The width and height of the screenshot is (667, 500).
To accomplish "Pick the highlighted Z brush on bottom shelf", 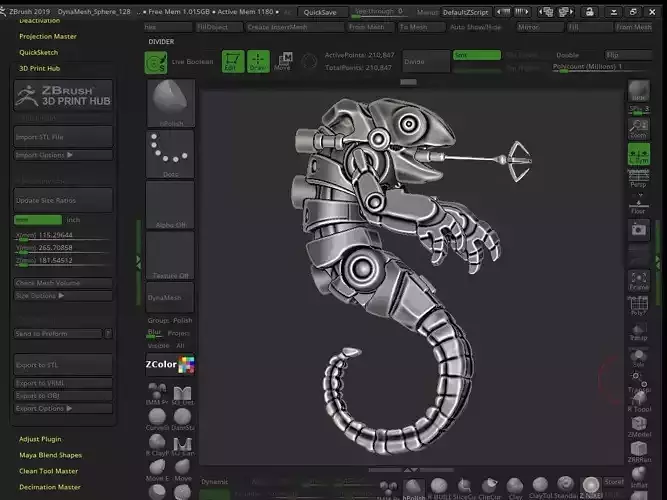I will [591, 488].
